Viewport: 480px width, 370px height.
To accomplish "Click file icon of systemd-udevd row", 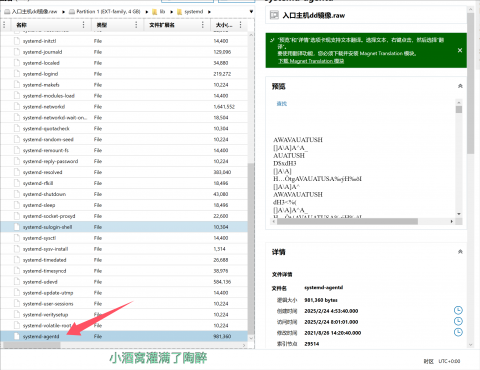I will (x=17, y=282).
